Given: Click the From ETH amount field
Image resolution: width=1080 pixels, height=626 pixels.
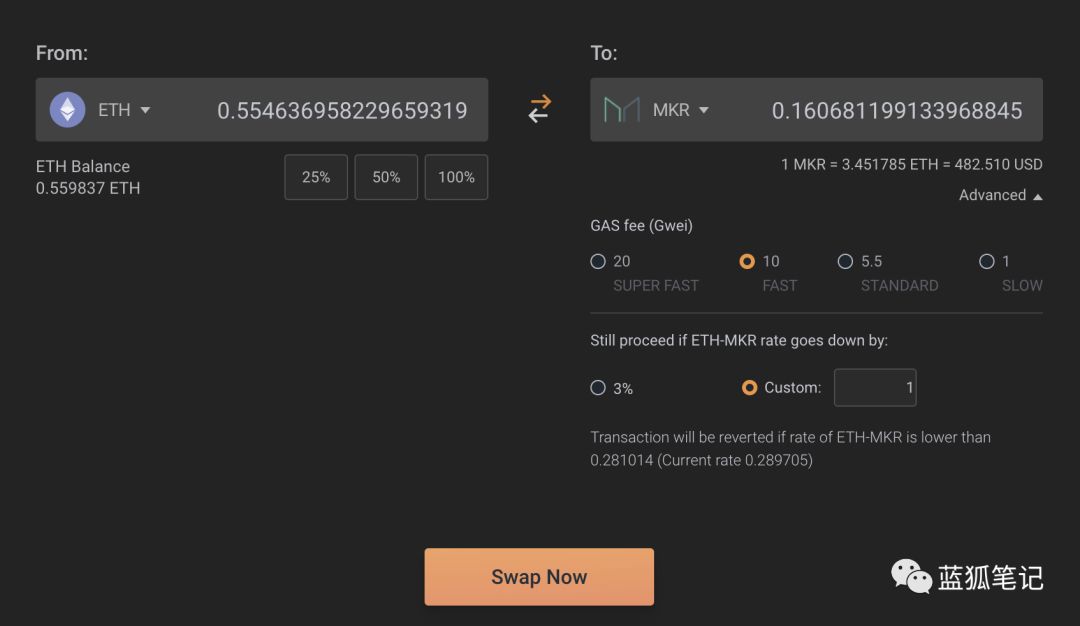Looking at the screenshot, I should pyautogui.click(x=342, y=110).
